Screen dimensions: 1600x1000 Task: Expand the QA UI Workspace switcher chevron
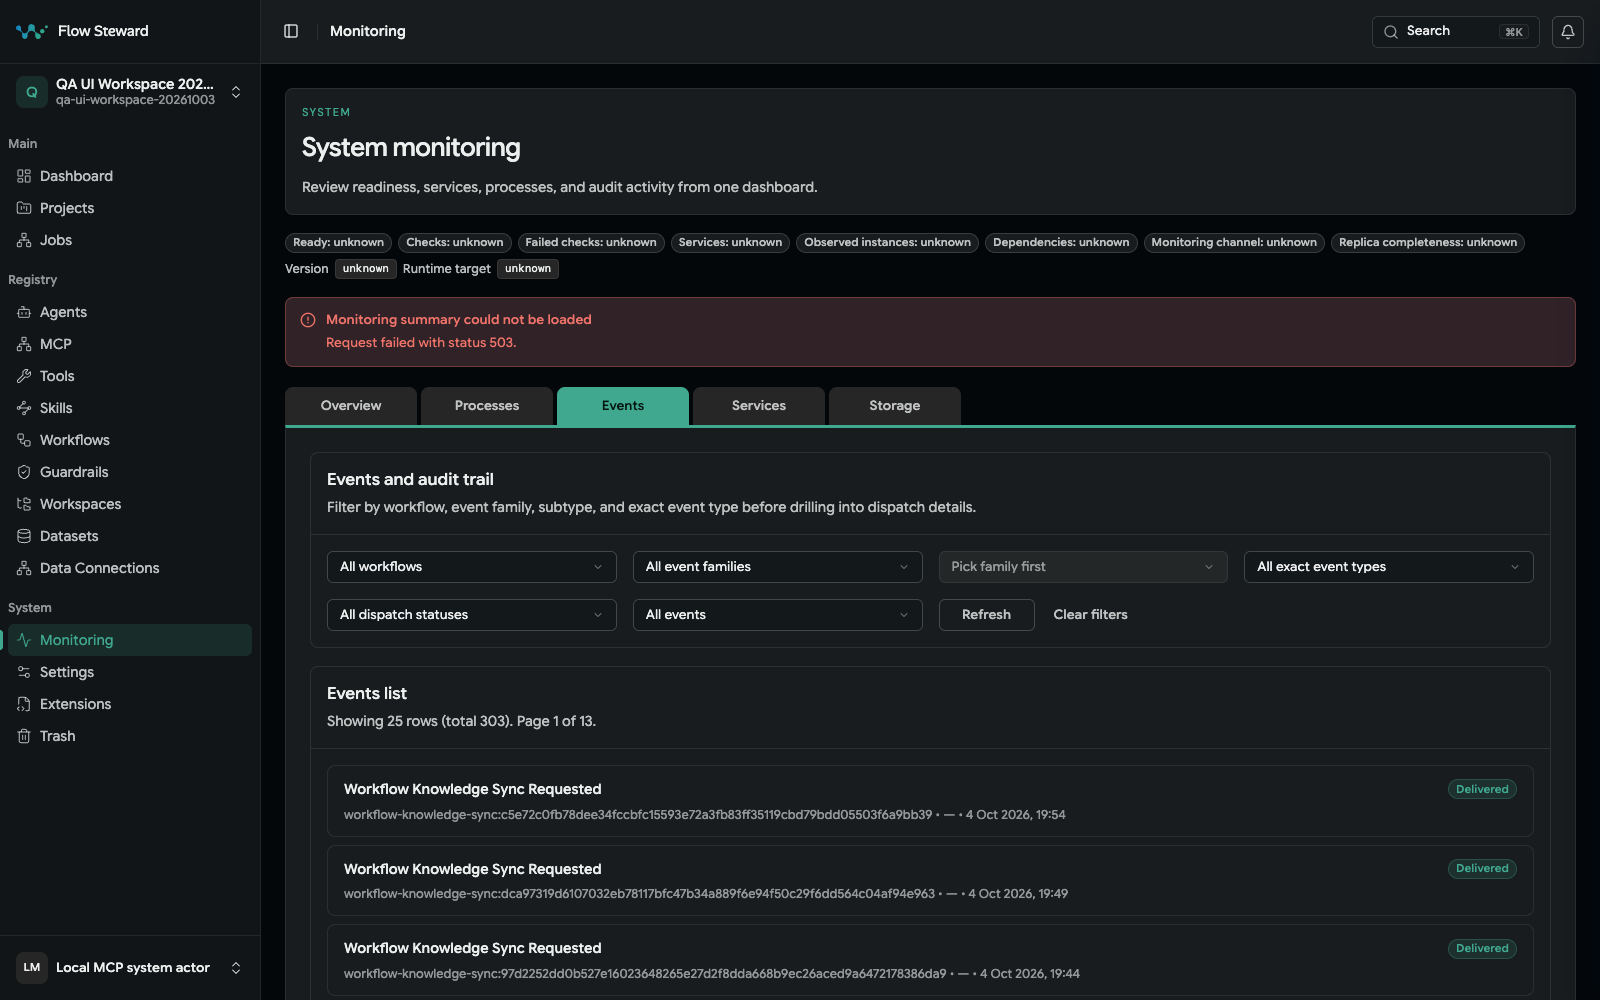(236, 92)
